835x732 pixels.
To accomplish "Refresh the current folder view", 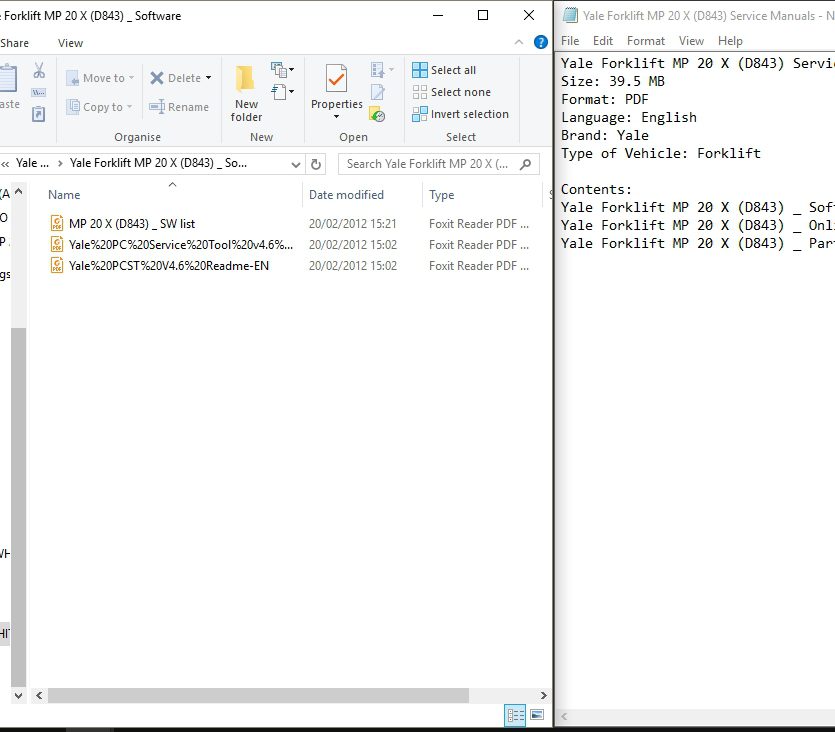I will click(316, 164).
